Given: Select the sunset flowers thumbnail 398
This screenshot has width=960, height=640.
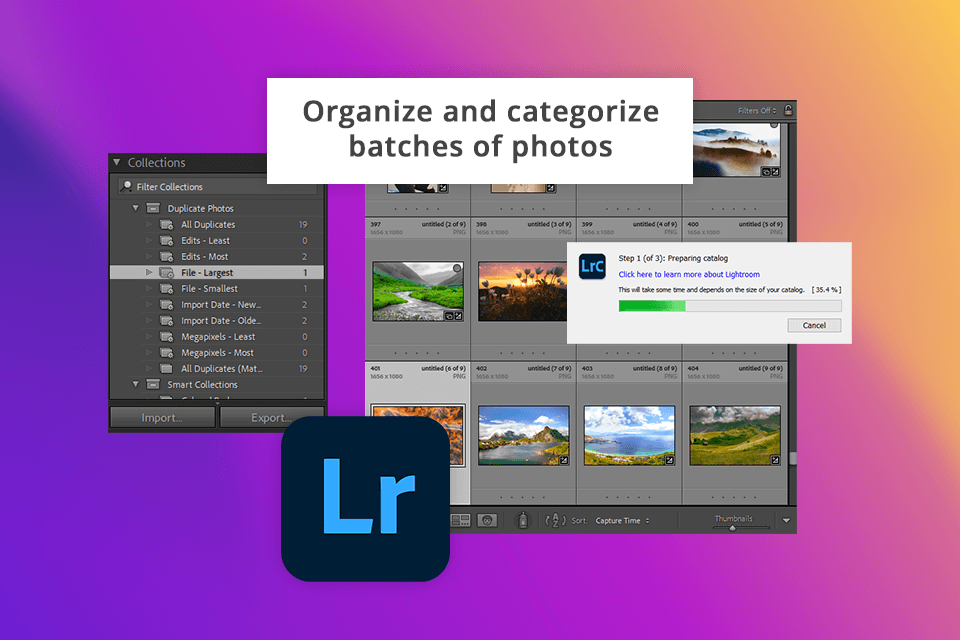Looking at the screenshot, I should 522,292.
